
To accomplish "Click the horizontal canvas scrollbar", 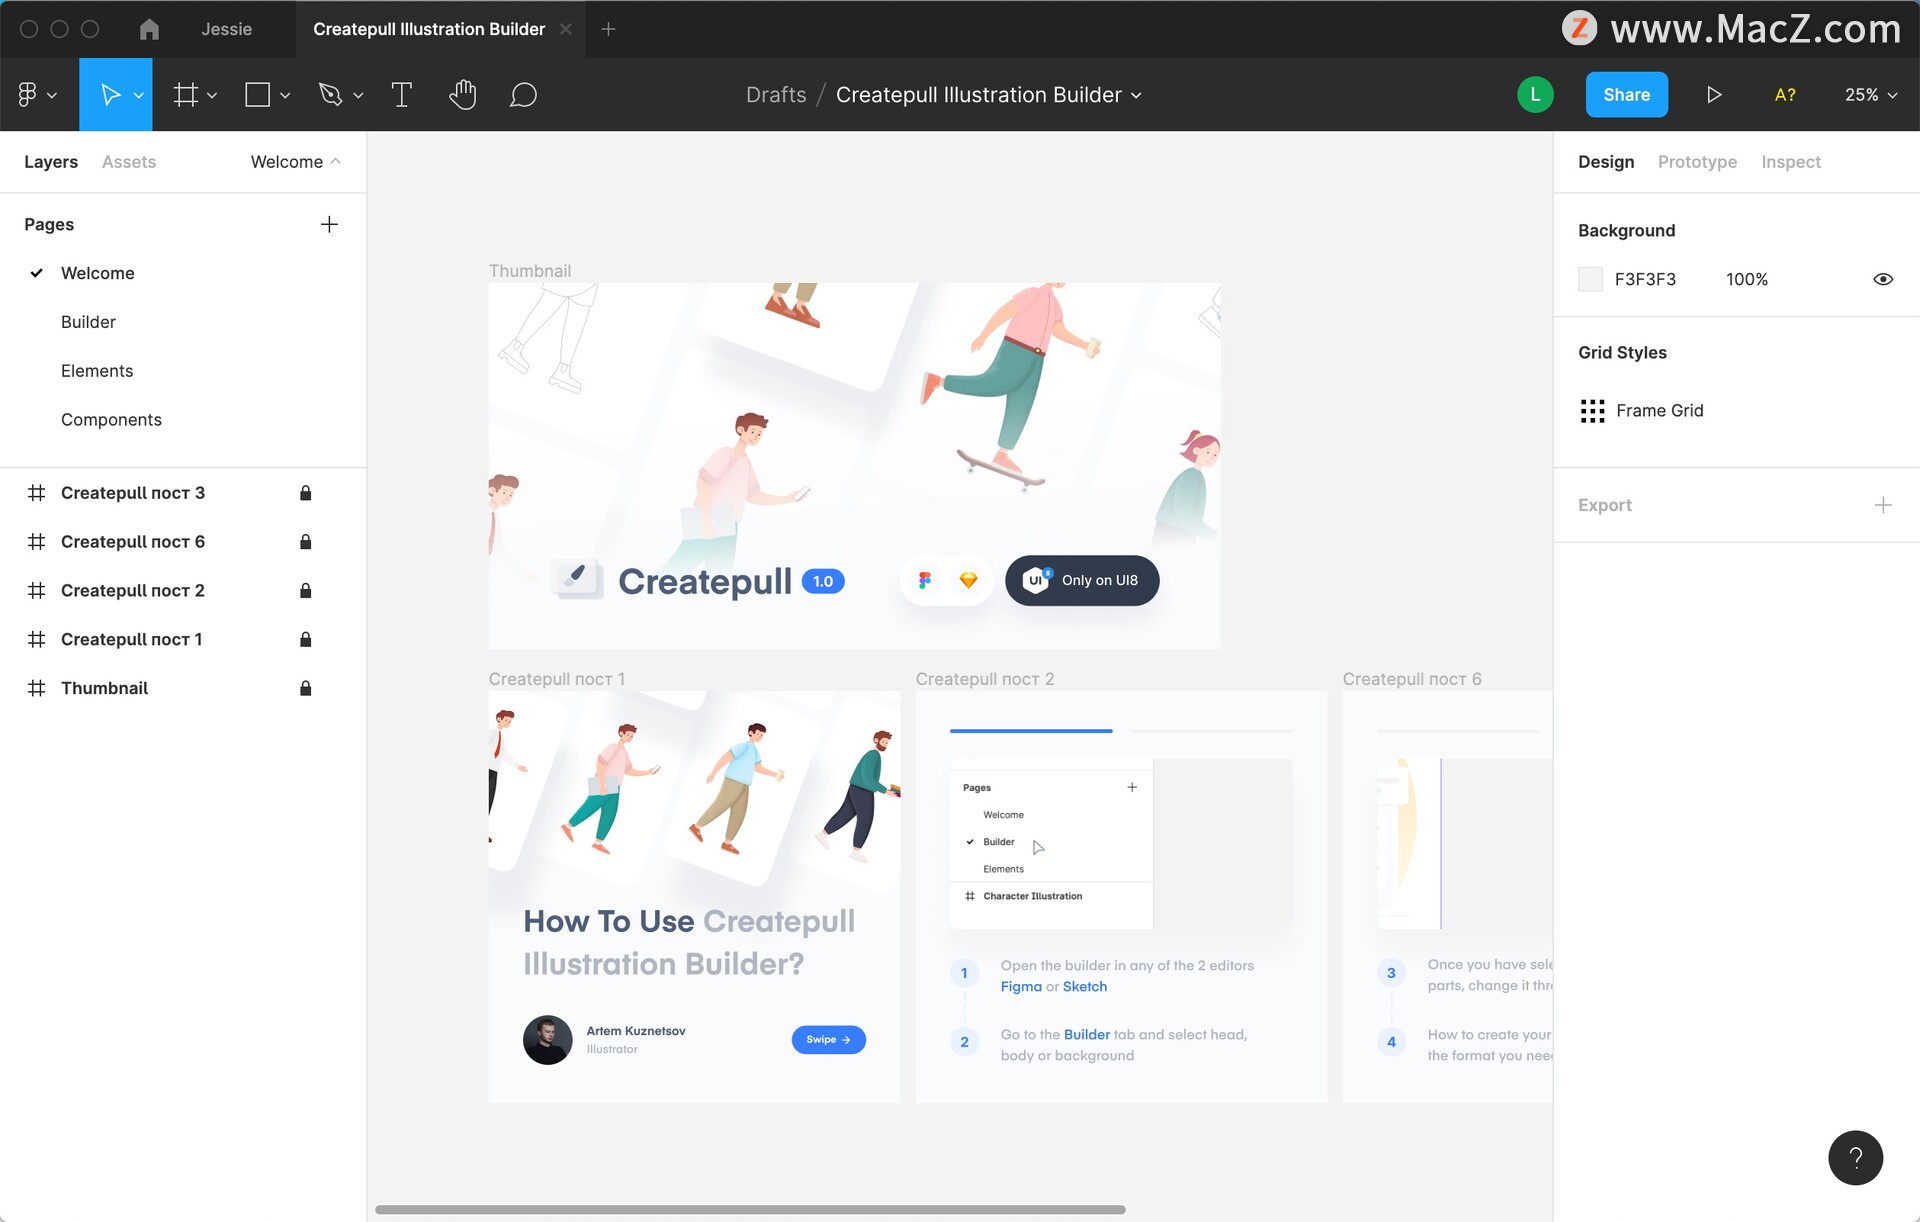I will pyautogui.click(x=750, y=1210).
